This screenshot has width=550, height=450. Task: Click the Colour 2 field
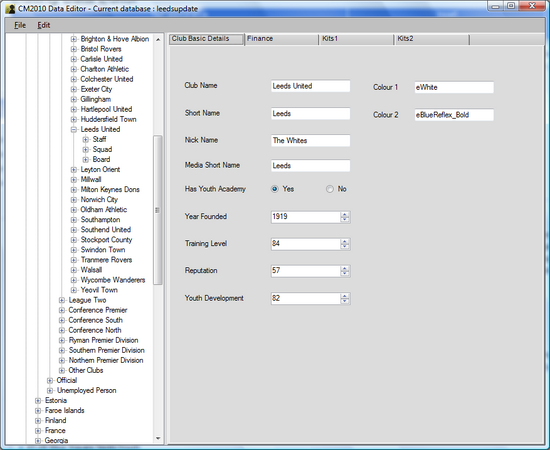(x=454, y=115)
